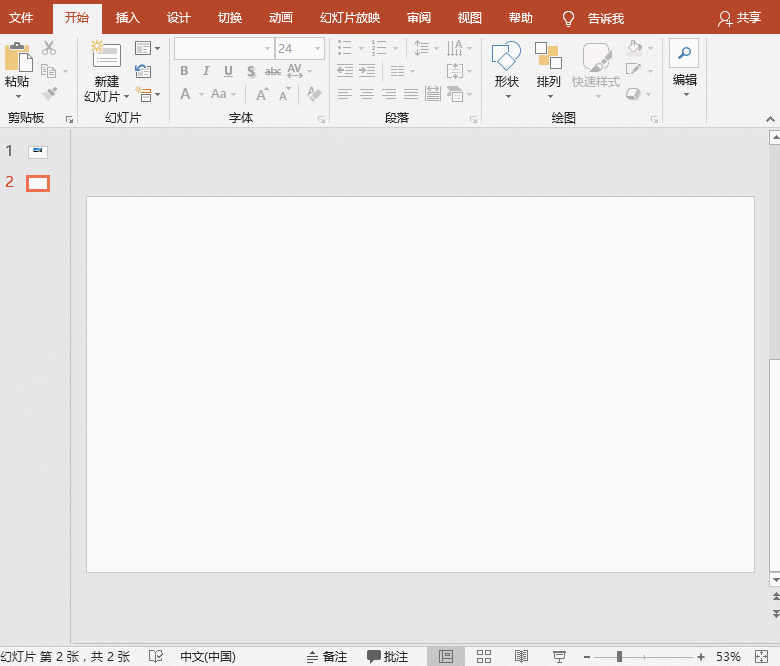Screen dimensions: 780x666
Task: Click the Chinese (China) language indicator
Action: tap(208, 657)
